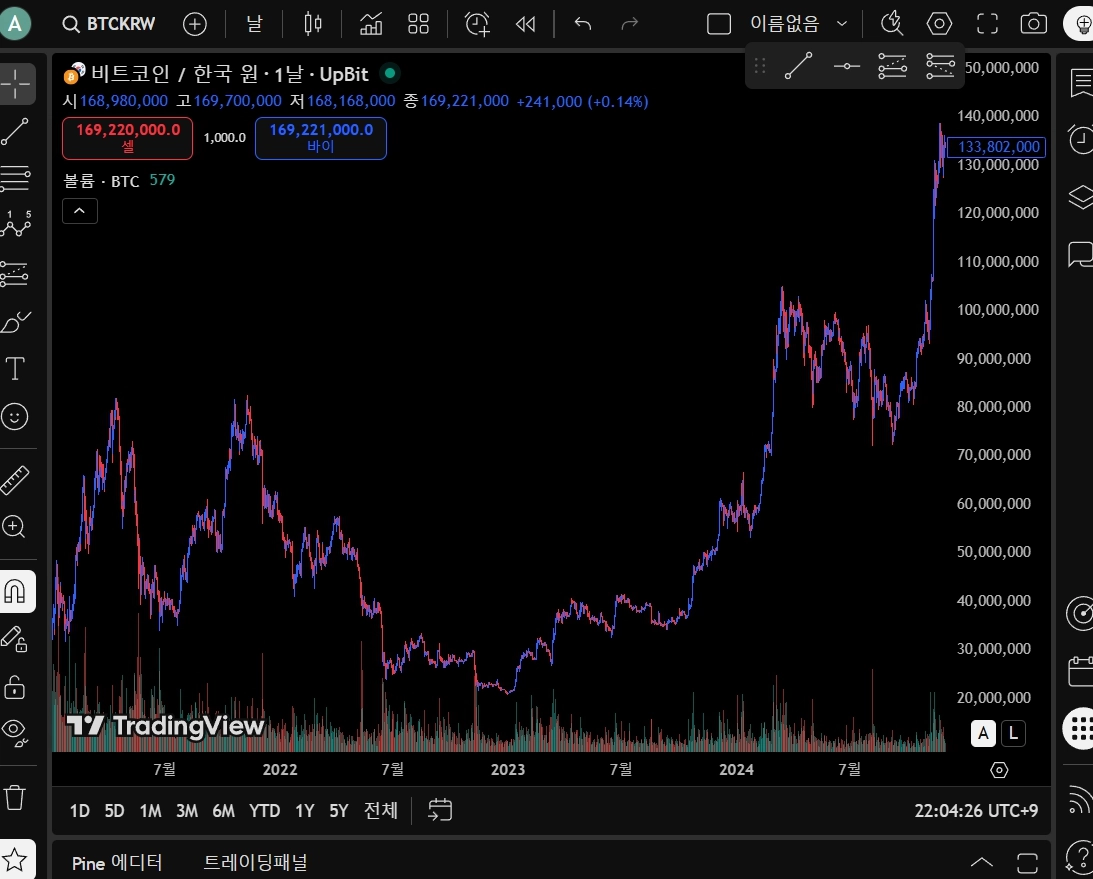Image resolution: width=1093 pixels, height=879 pixels.
Task: Add symbol to compare with plus icon
Action: tap(194, 24)
